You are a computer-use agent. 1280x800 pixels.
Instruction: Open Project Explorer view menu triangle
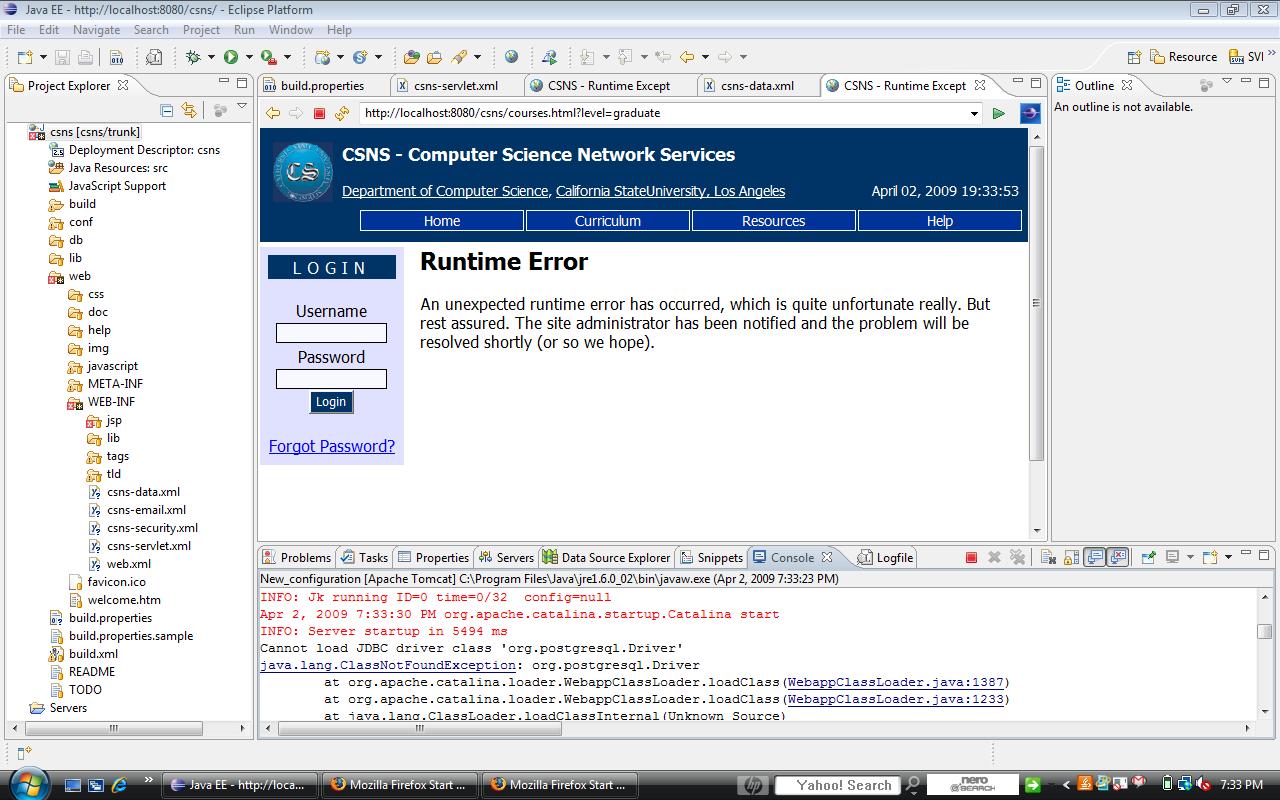242,107
